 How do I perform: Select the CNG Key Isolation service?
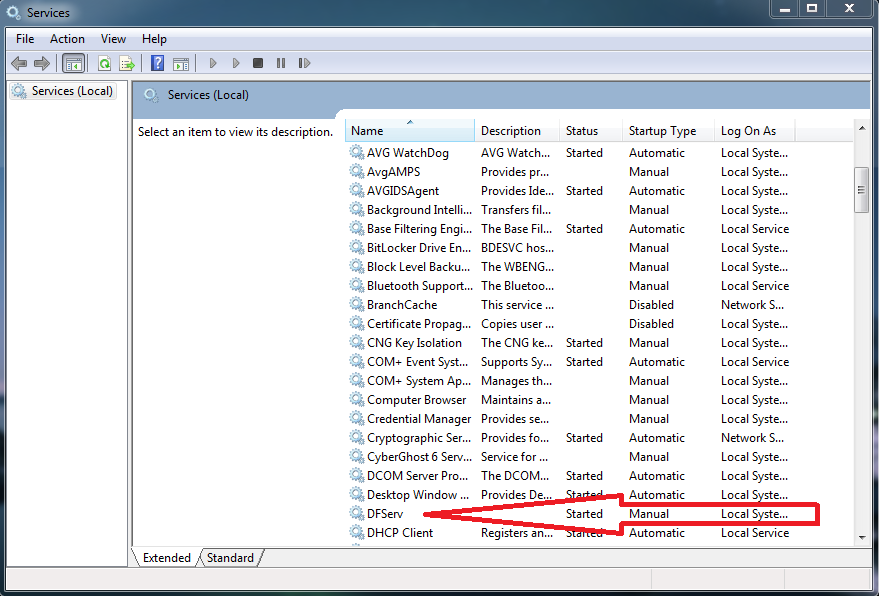pyautogui.click(x=569, y=343)
